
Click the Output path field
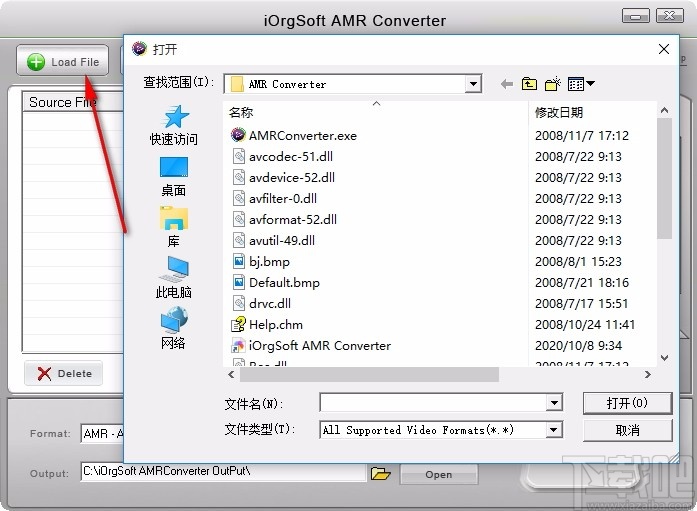[x=223, y=471]
